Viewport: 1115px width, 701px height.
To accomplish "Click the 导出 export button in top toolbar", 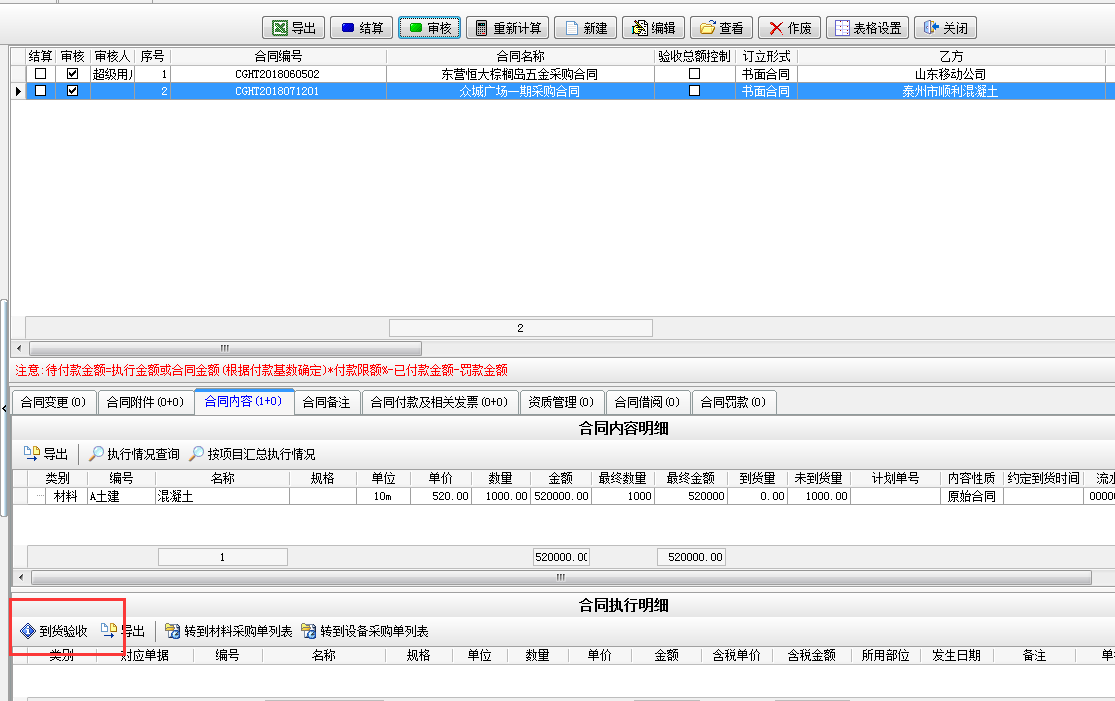I will [294, 28].
